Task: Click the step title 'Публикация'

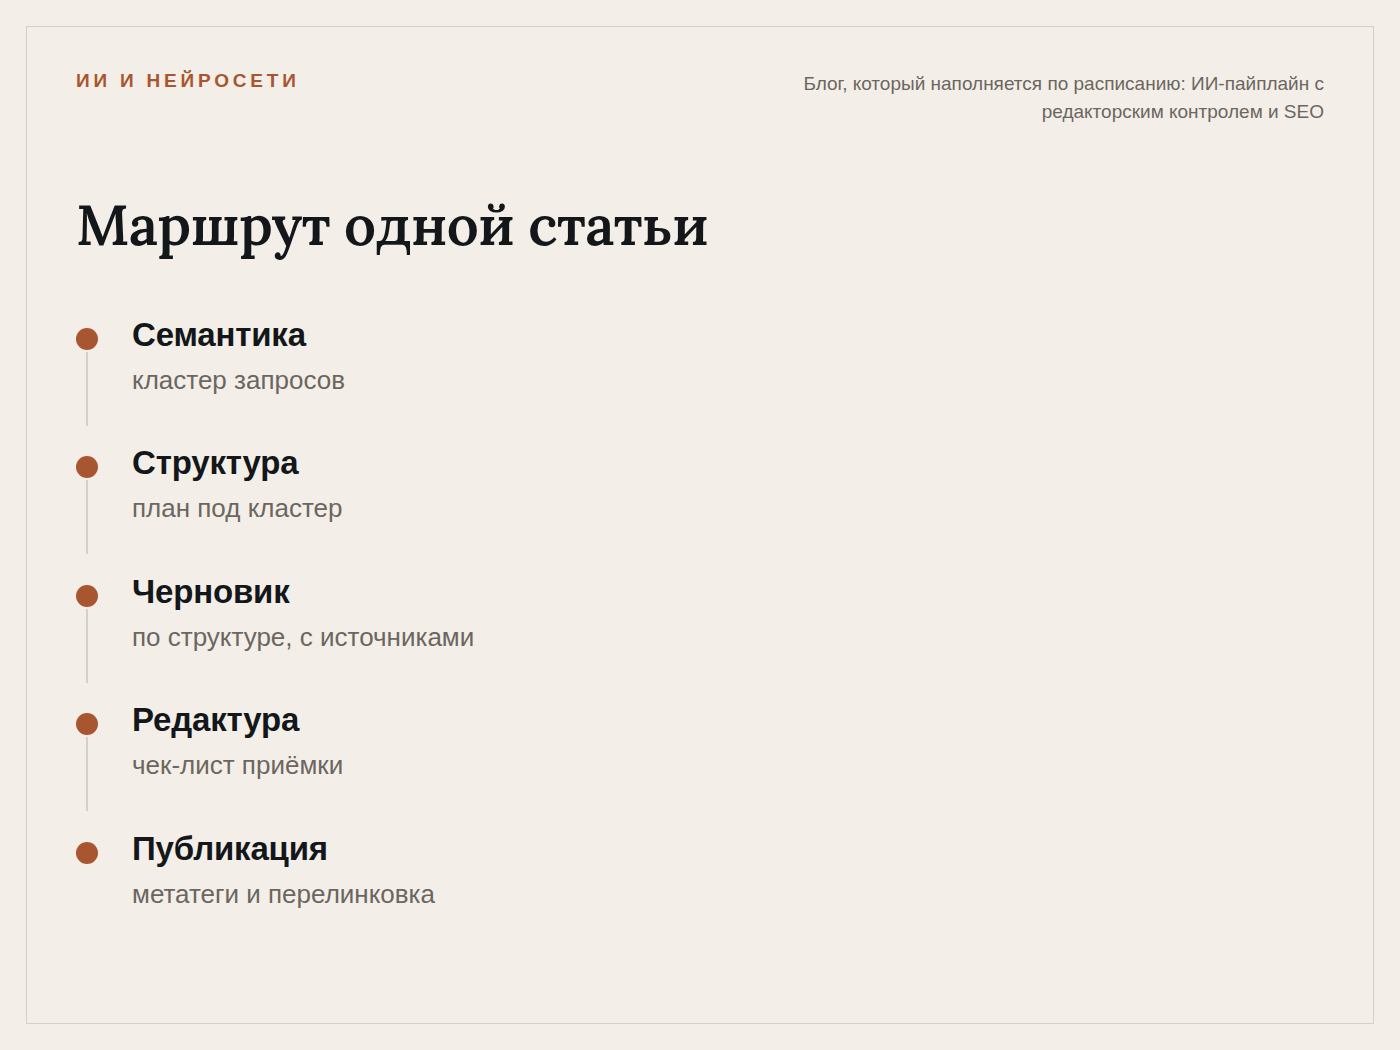Action: pyautogui.click(x=230, y=850)
